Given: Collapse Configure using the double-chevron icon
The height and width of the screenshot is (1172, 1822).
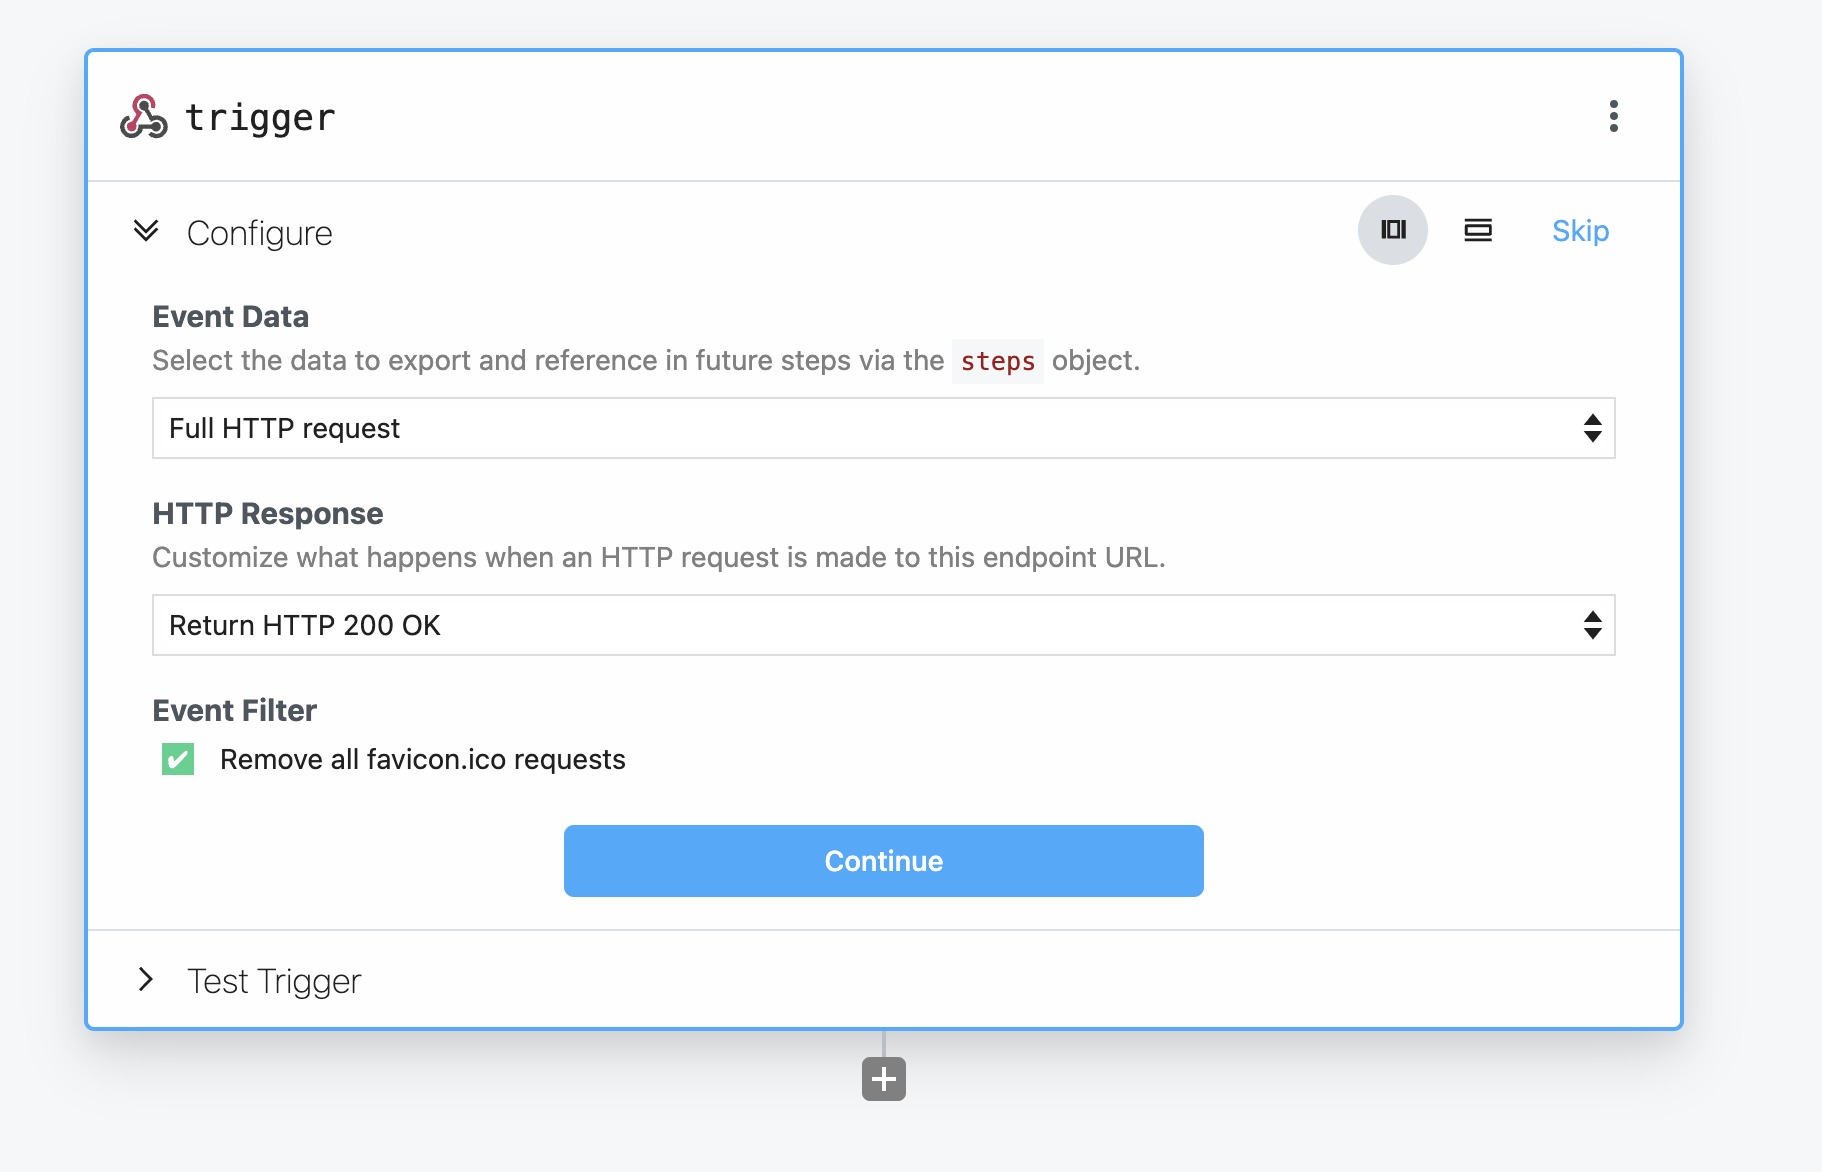Looking at the screenshot, I should point(146,231).
